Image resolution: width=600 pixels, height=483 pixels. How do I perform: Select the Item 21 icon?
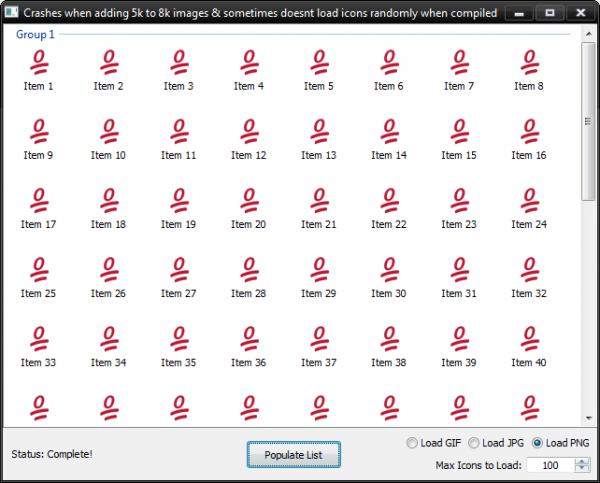point(320,201)
